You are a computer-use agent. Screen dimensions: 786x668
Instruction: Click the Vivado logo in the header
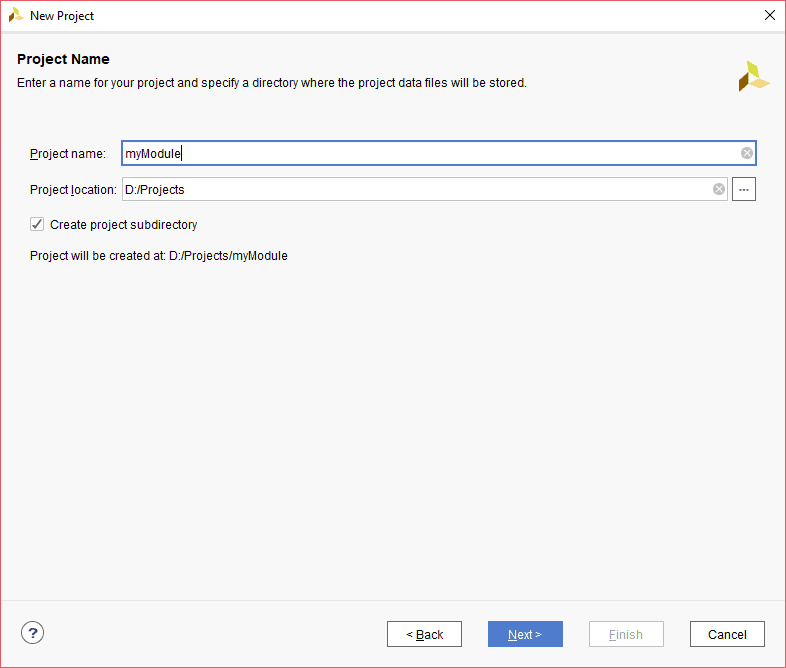[754, 77]
